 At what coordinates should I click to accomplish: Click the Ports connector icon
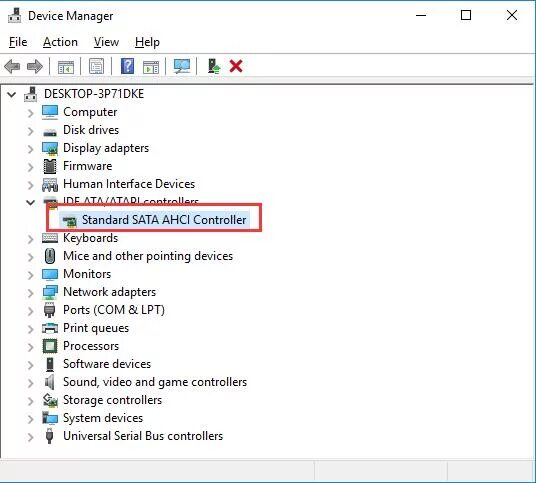50,310
